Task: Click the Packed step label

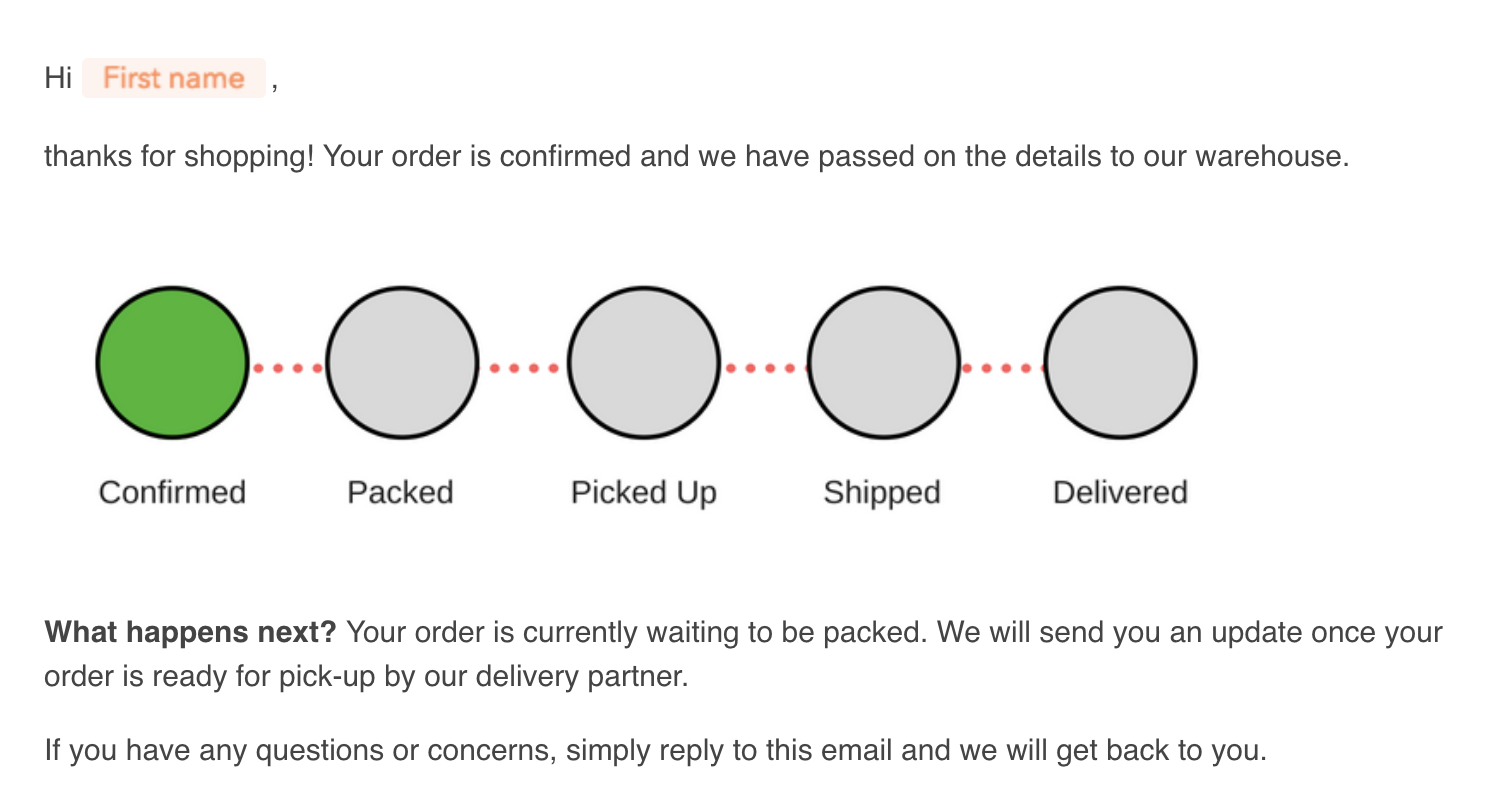Action: tap(400, 492)
